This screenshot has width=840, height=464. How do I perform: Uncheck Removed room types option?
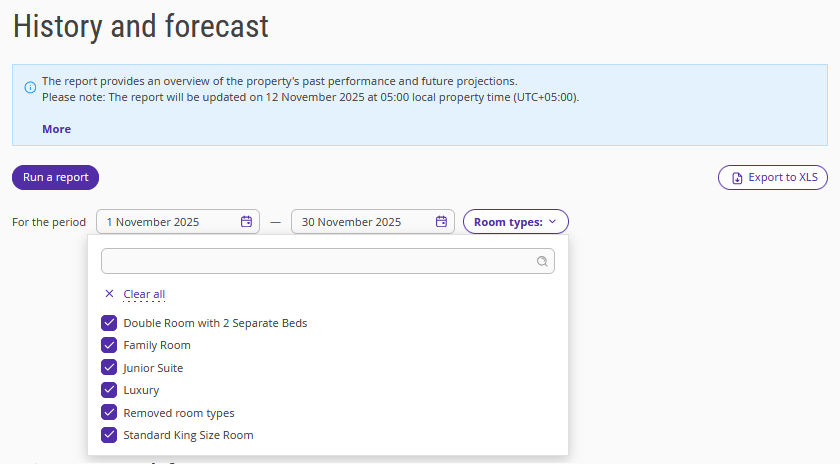click(109, 413)
